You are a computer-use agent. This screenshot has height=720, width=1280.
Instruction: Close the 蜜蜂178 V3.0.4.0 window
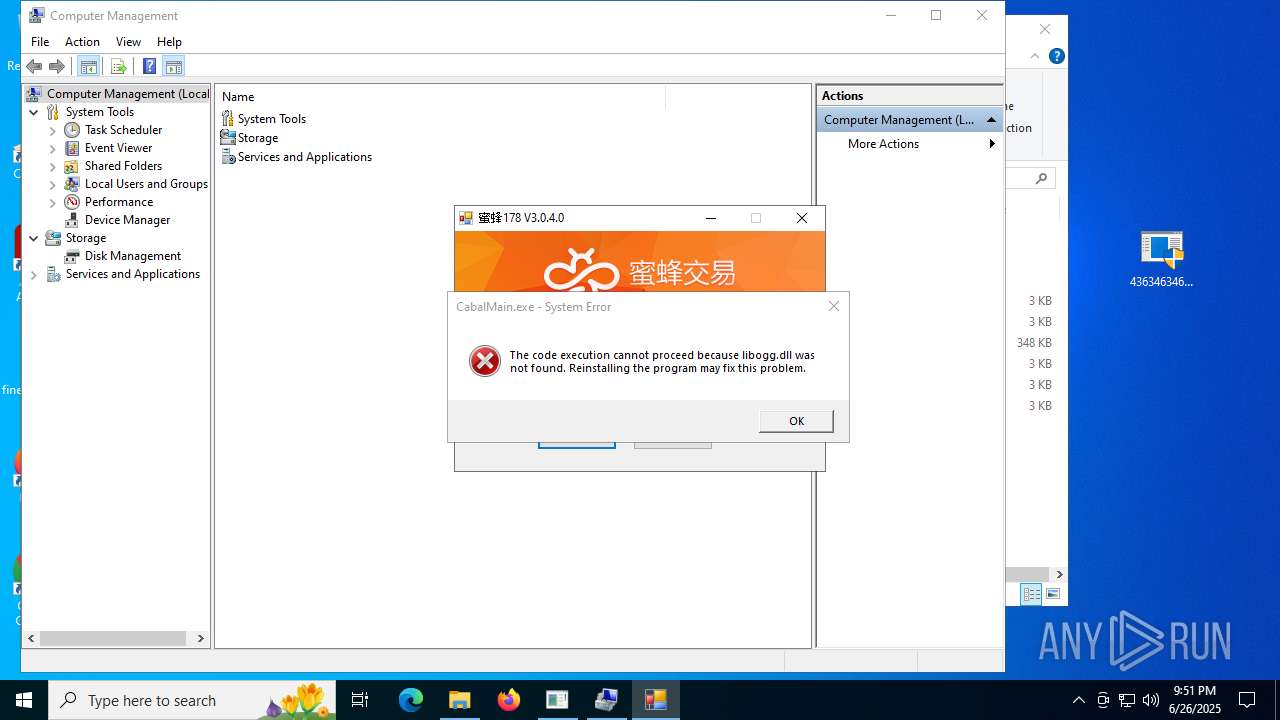pos(802,218)
